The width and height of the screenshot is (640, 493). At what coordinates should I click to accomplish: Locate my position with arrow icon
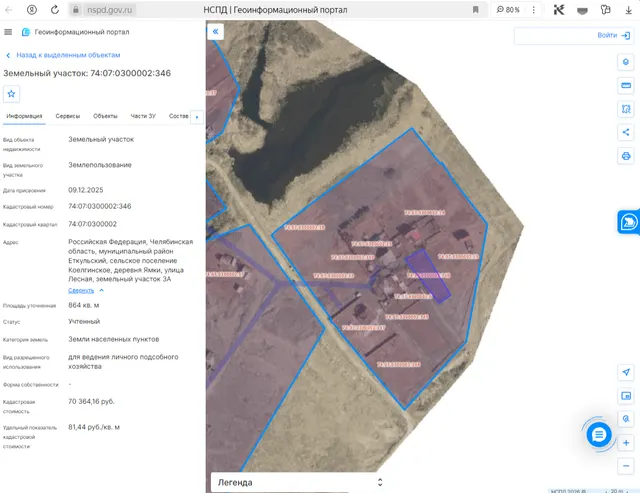click(626, 372)
